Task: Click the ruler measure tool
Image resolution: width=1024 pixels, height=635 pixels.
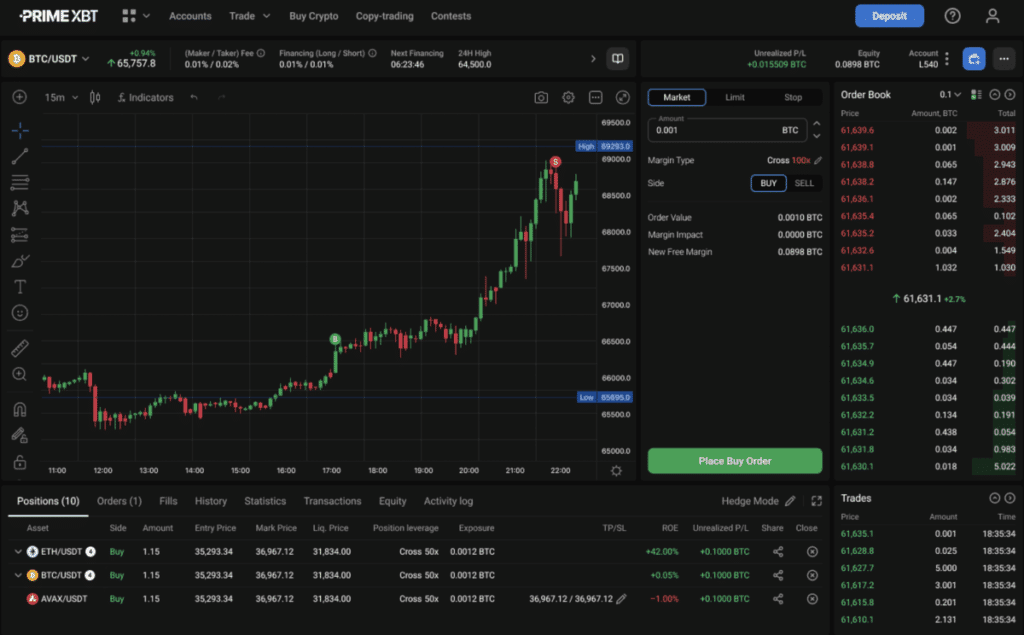Action: pyautogui.click(x=20, y=348)
